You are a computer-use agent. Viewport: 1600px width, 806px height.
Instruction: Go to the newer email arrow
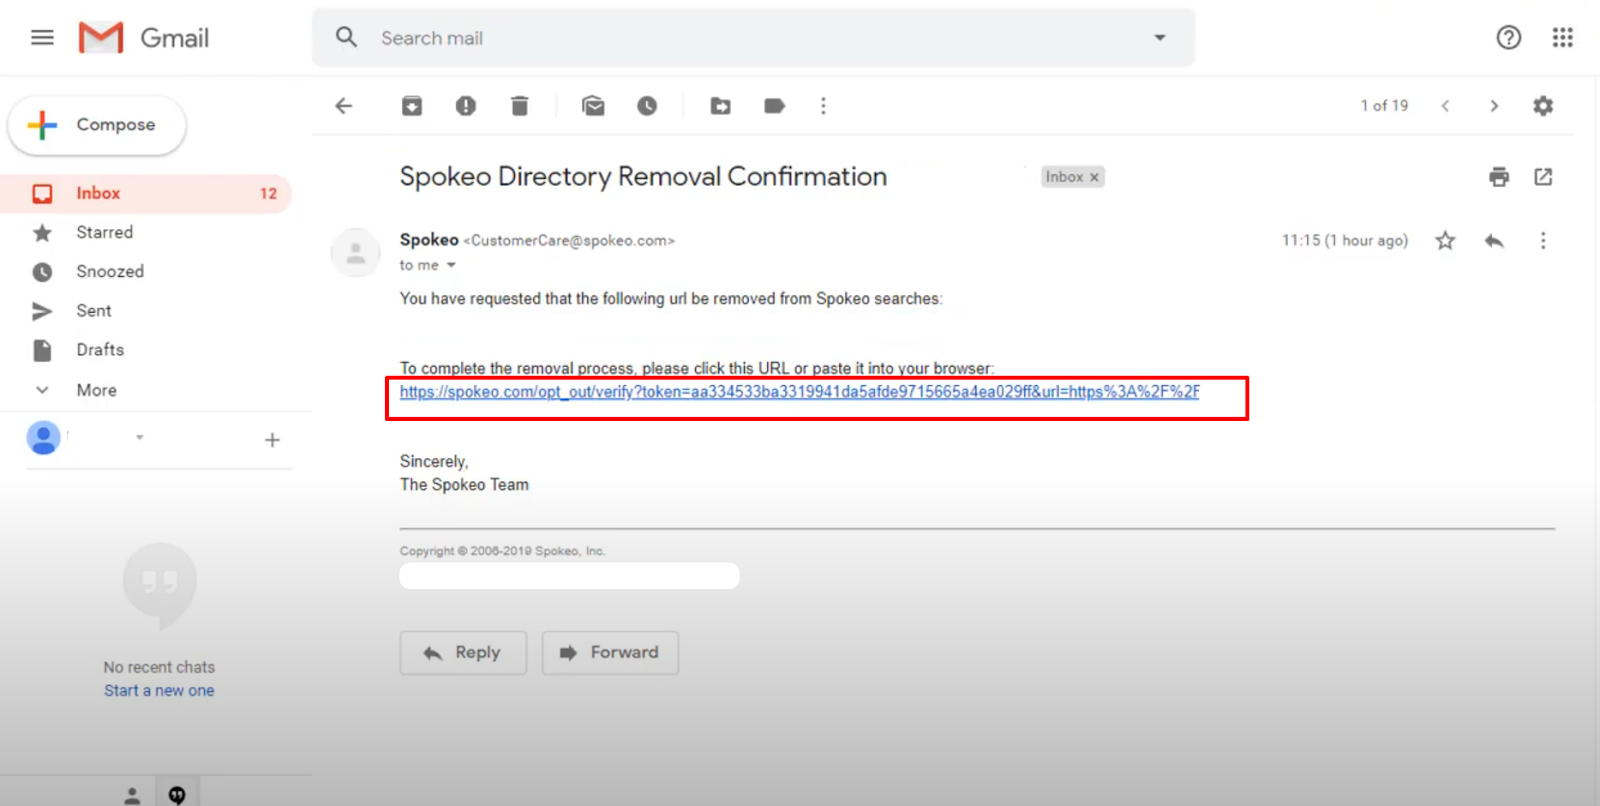tap(1445, 106)
